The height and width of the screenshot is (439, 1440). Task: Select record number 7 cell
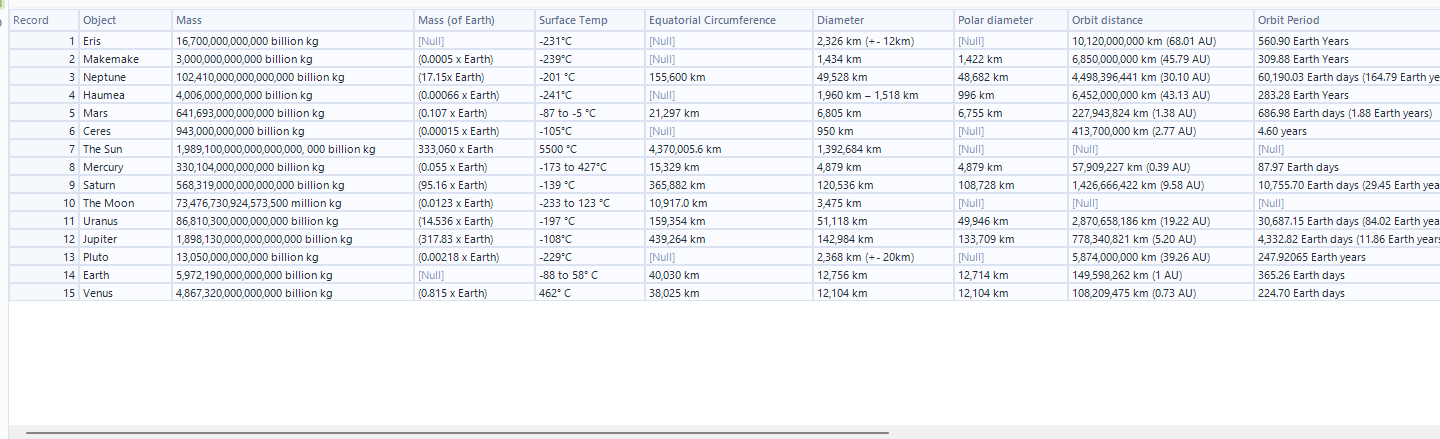[x=44, y=149]
